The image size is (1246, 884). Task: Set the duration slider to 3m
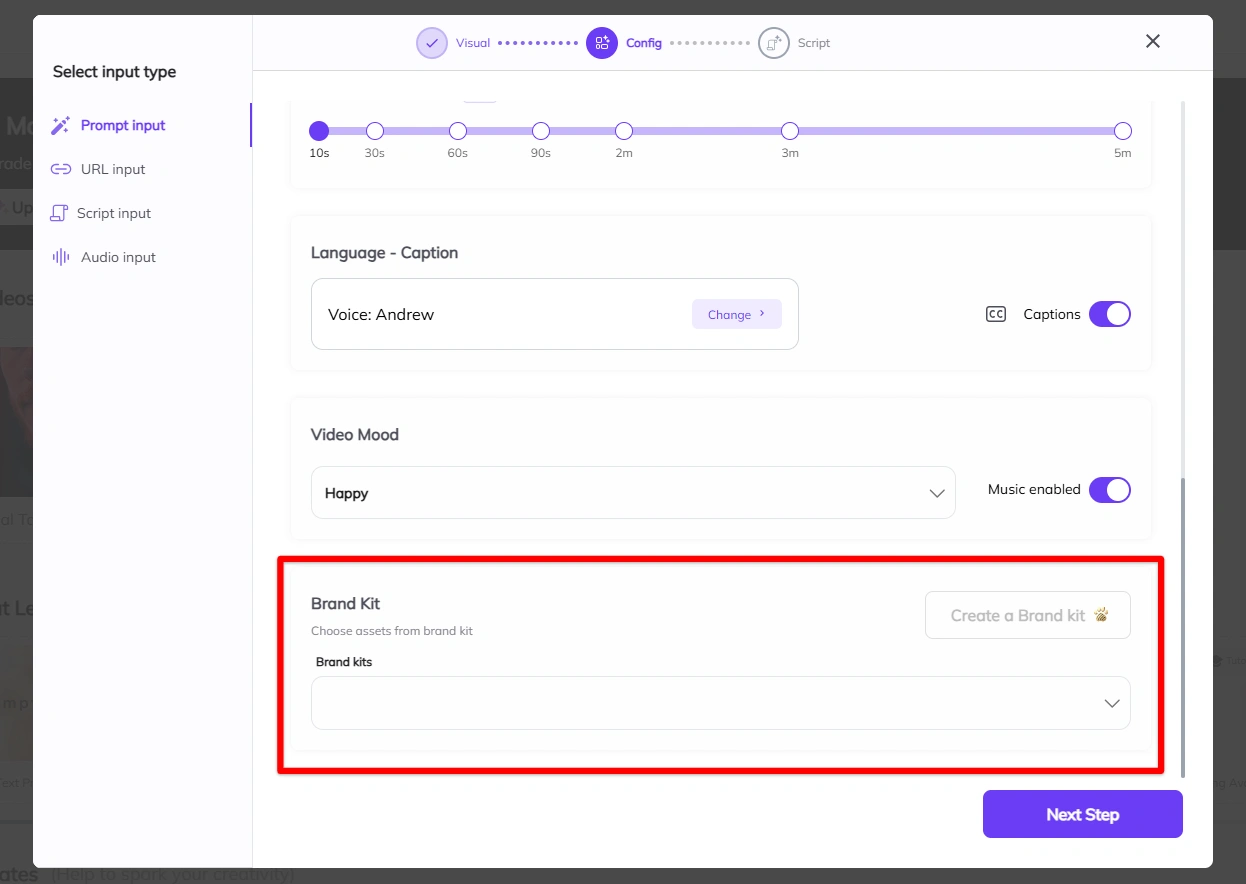click(x=790, y=131)
